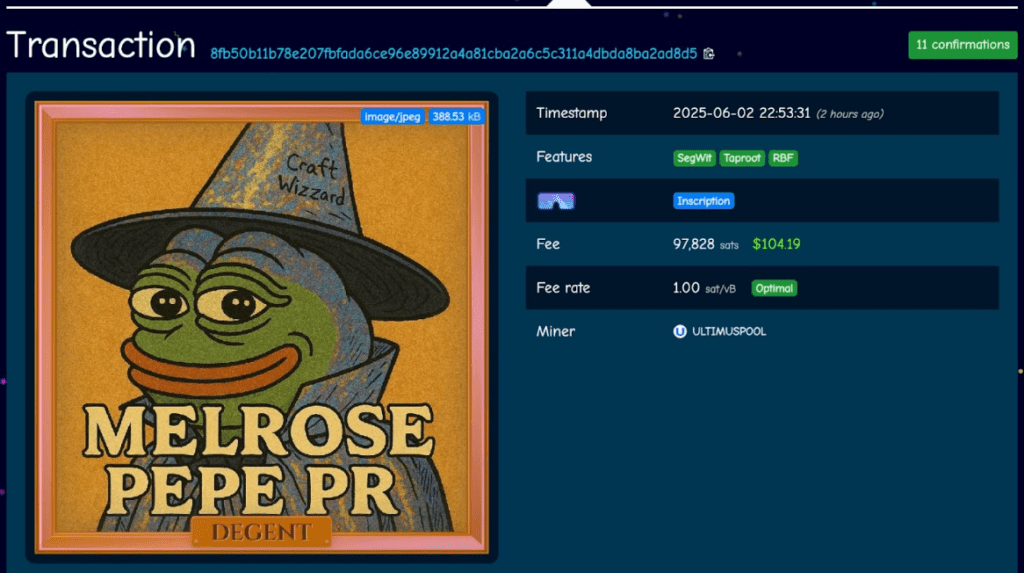Click the SegWit feature badge

694,158
